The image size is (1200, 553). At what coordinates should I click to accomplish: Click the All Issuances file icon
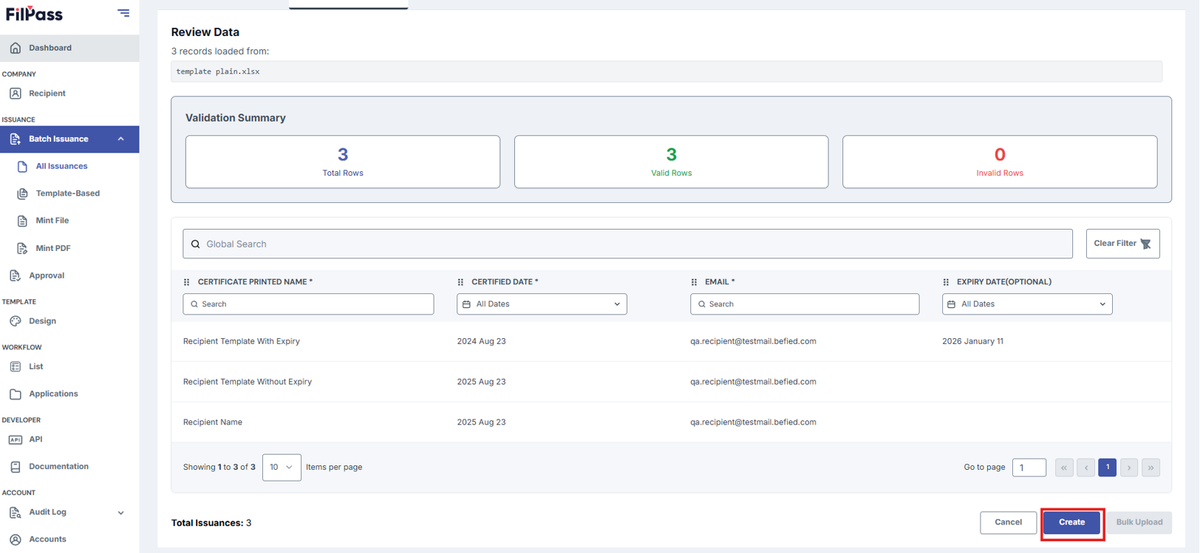pos(24,166)
